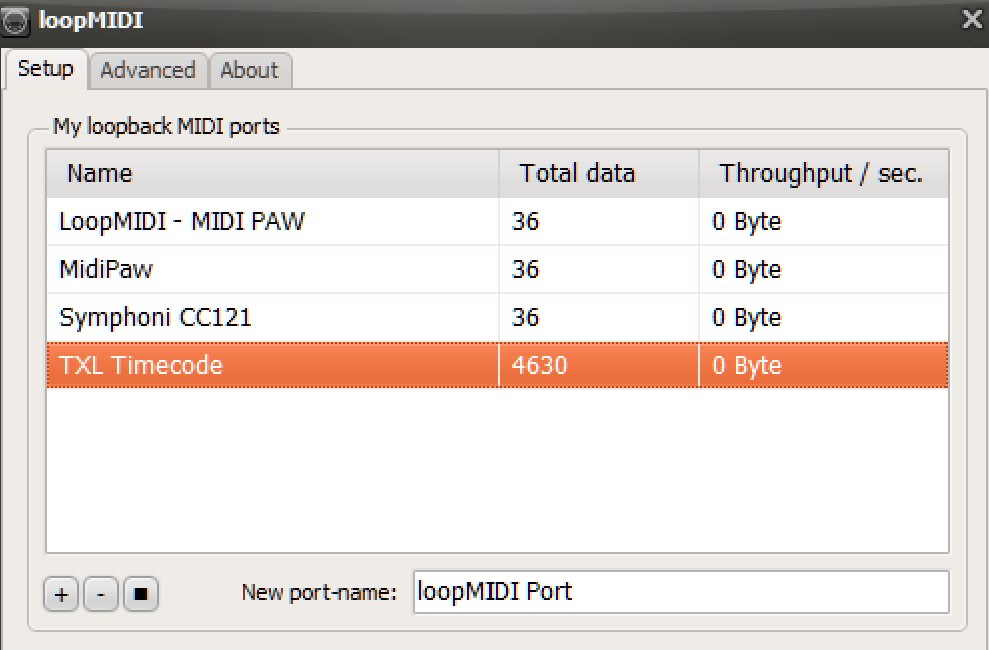
Task: Select the Symphoni CC121 port row
Action: pos(156,317)
